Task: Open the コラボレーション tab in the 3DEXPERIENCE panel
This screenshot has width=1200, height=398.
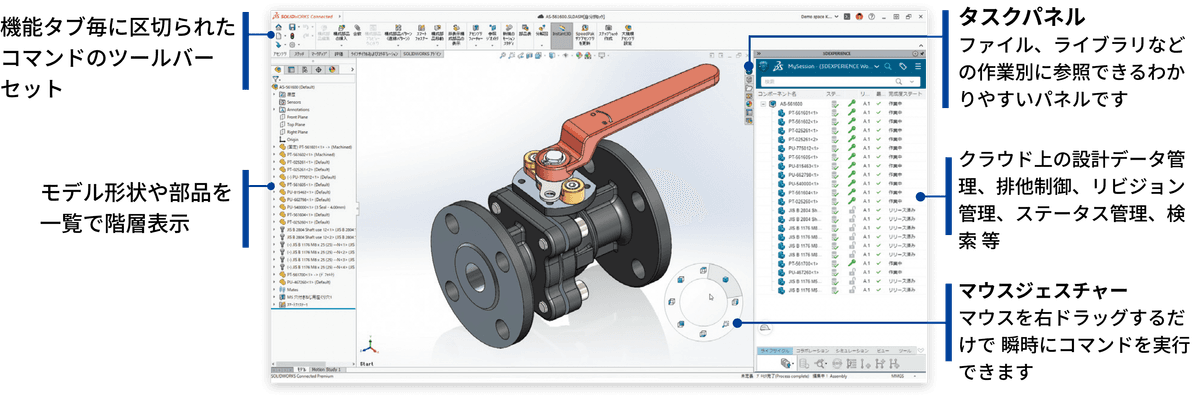Action: (812, 351)
